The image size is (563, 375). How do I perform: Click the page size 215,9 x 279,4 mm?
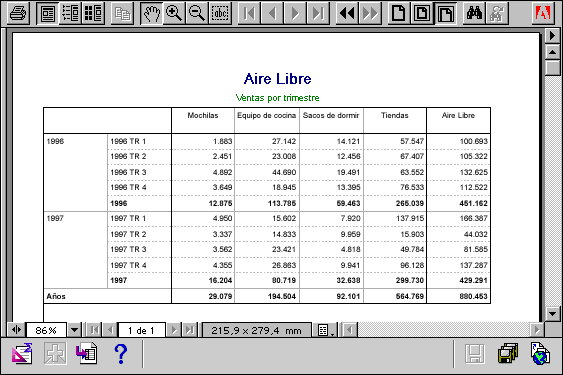(x=256, y=330)
